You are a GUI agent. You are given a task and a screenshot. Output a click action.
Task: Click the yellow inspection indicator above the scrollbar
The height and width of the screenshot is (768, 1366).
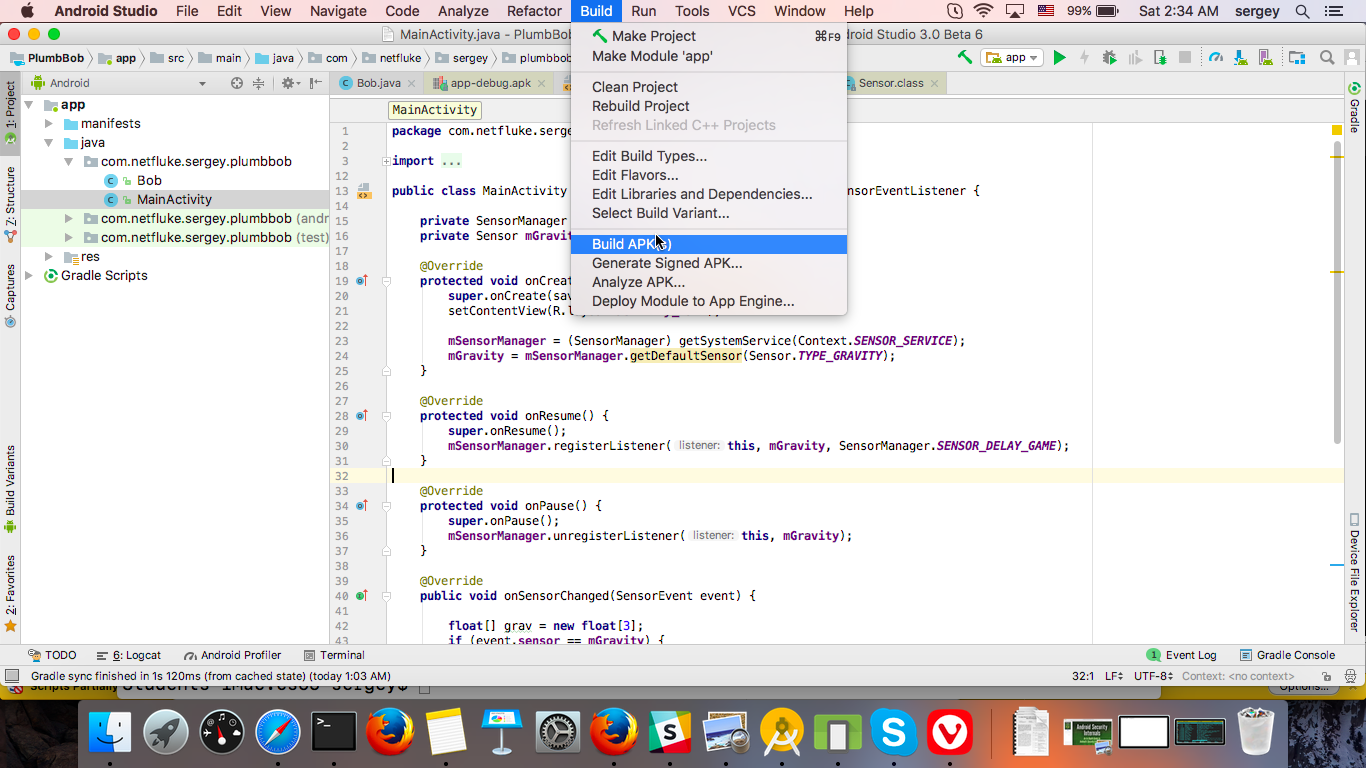click(x=1337, y=130)
